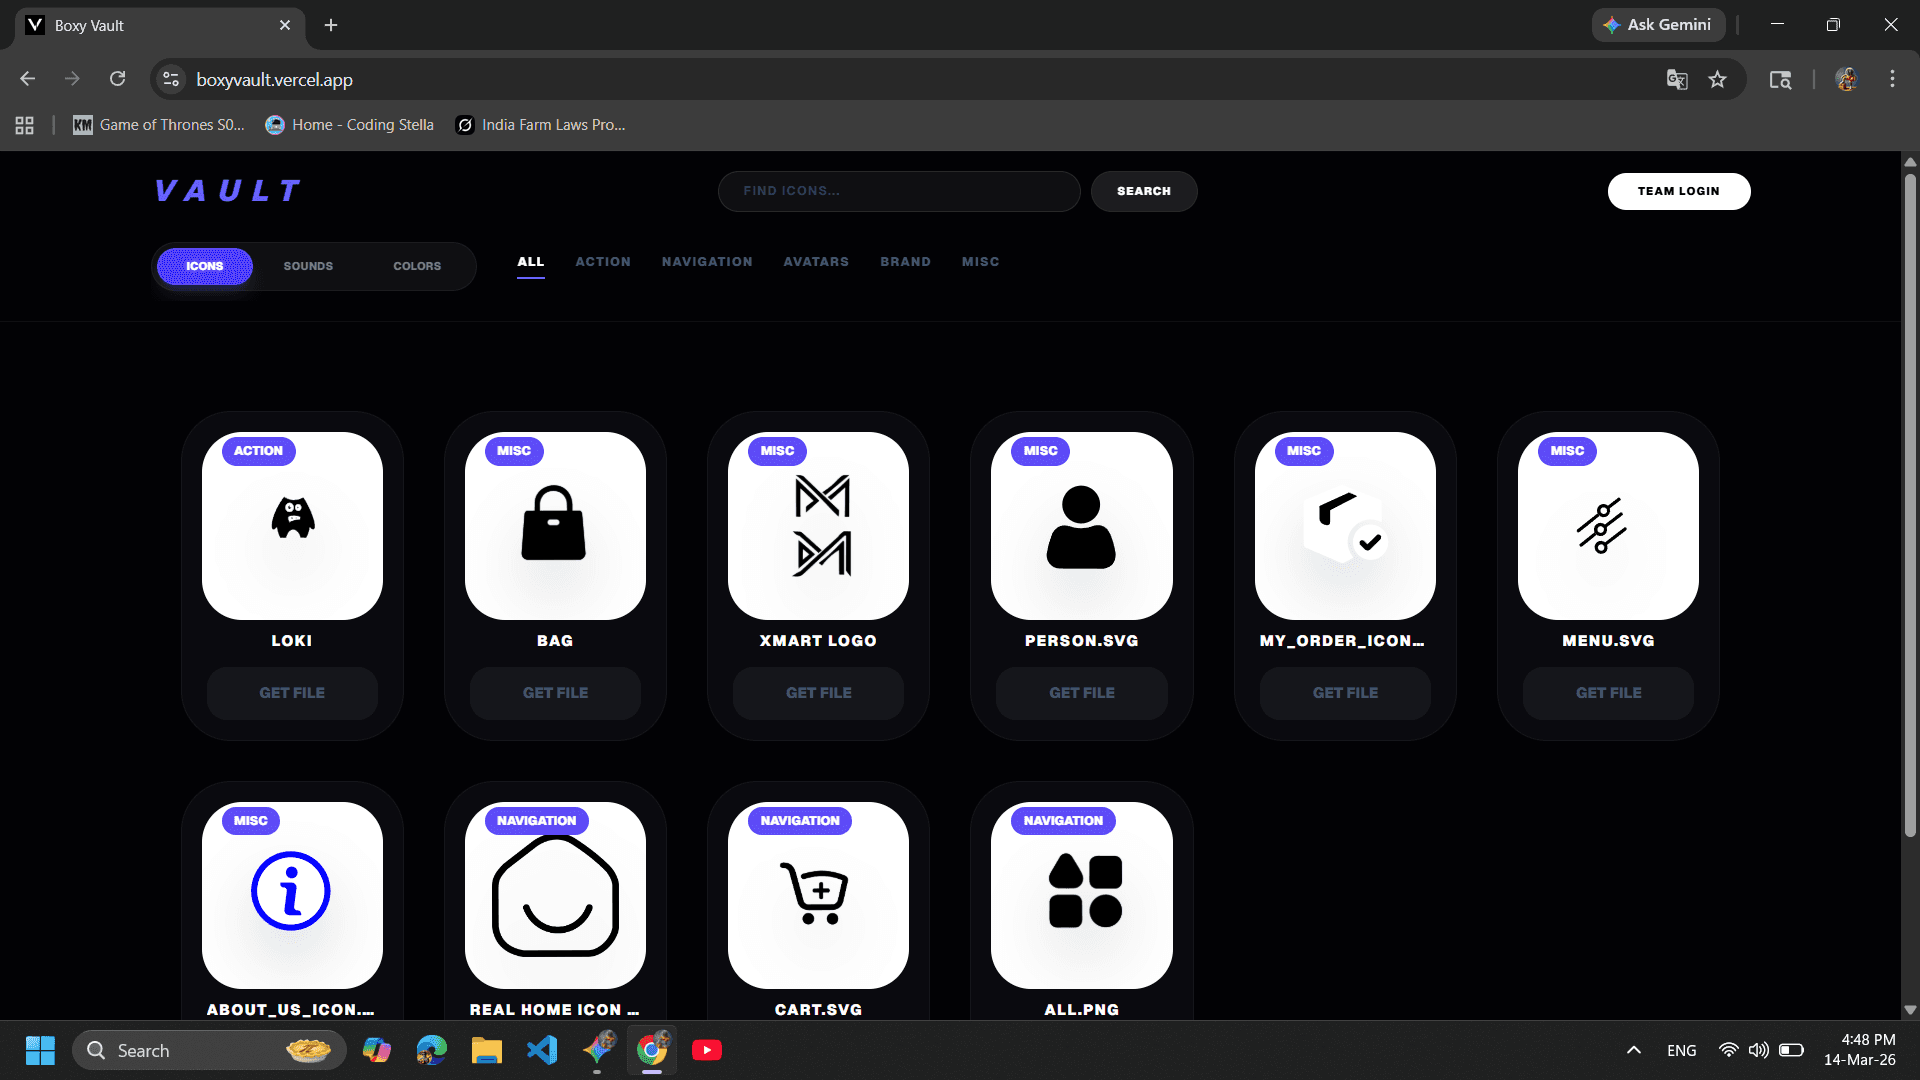
Task: Switch to the Icons section
Action: [x=205, y=266]
